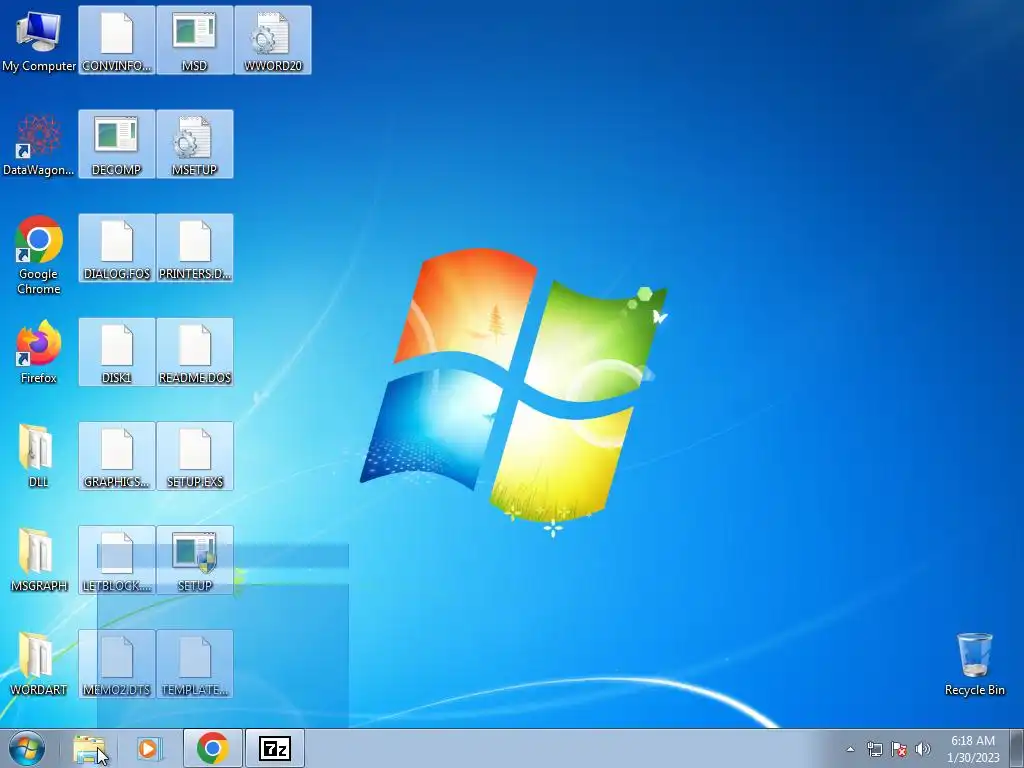Open the network status tray icon
Image resolution: width=1024 pixels, height=768 pixels.
874,749
